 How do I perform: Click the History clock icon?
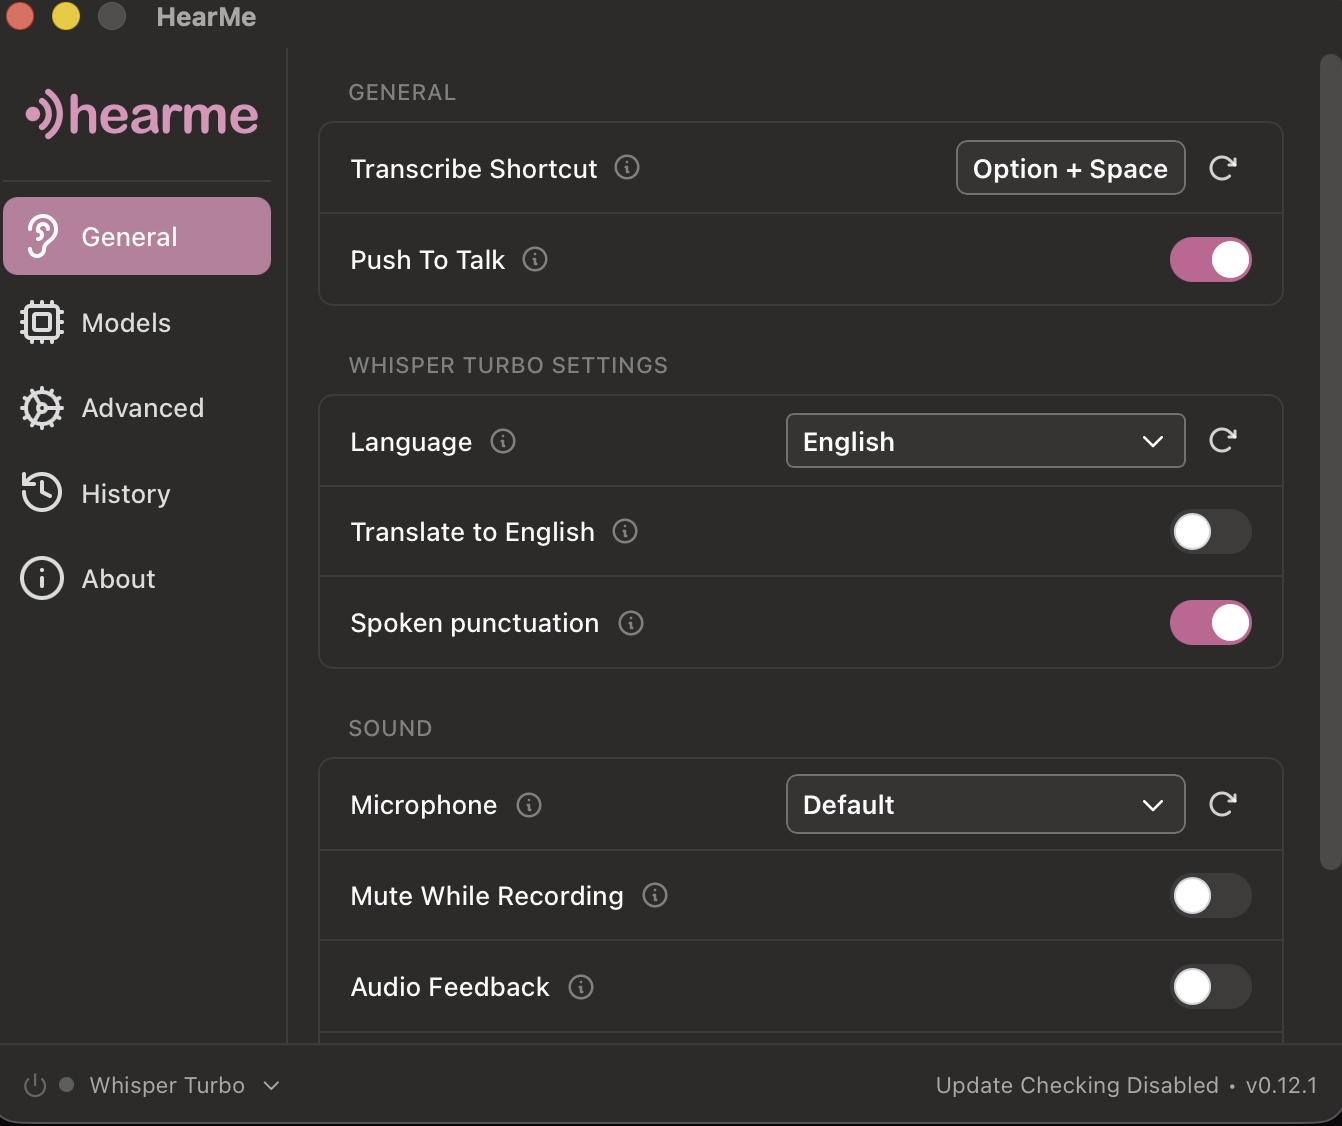pos(42,493)
